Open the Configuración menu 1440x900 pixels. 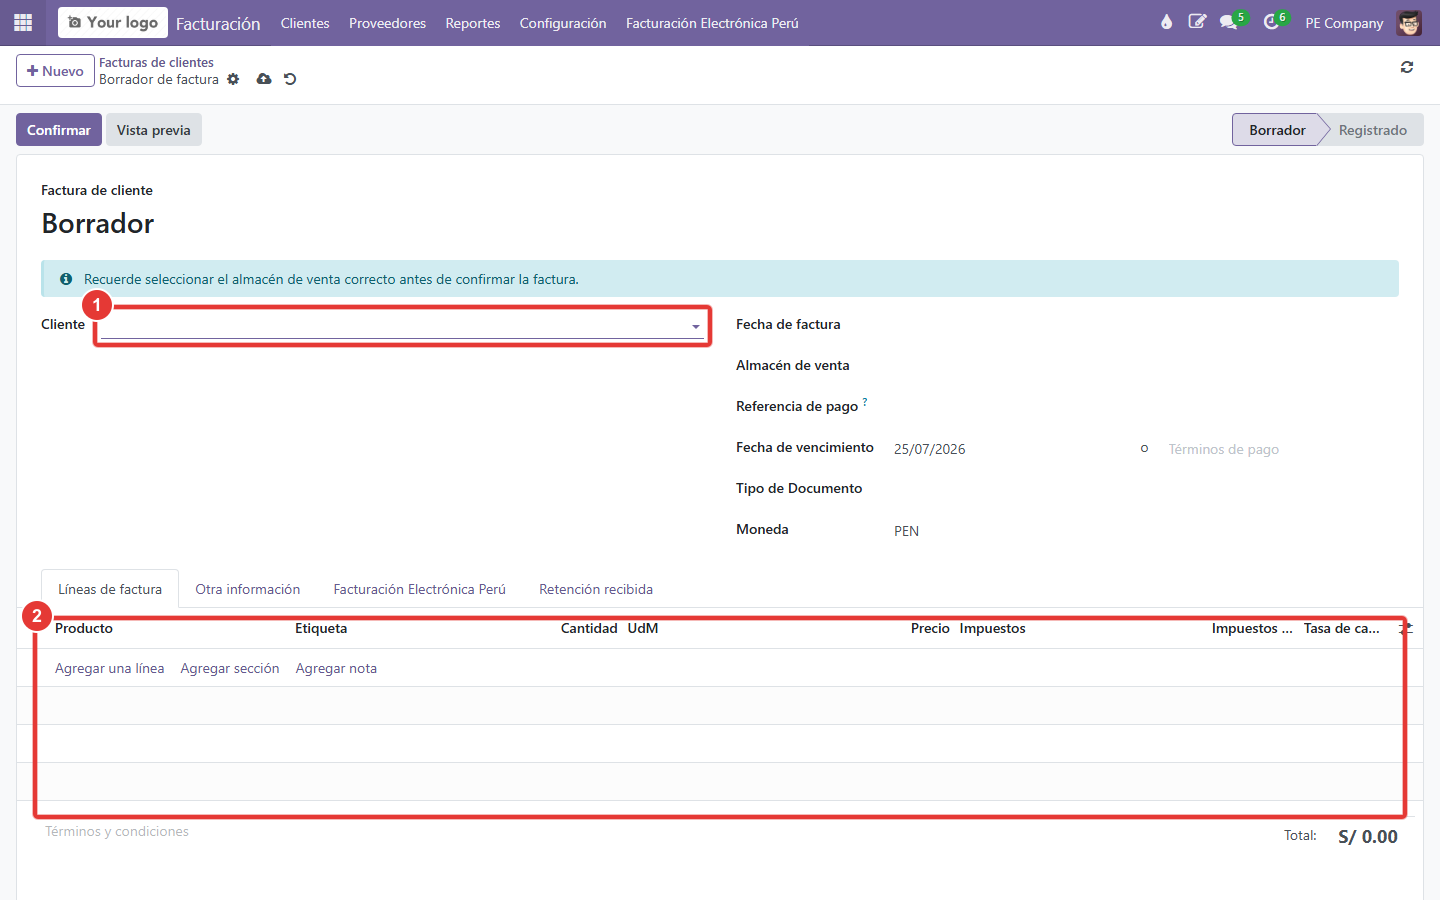point(563,23)
